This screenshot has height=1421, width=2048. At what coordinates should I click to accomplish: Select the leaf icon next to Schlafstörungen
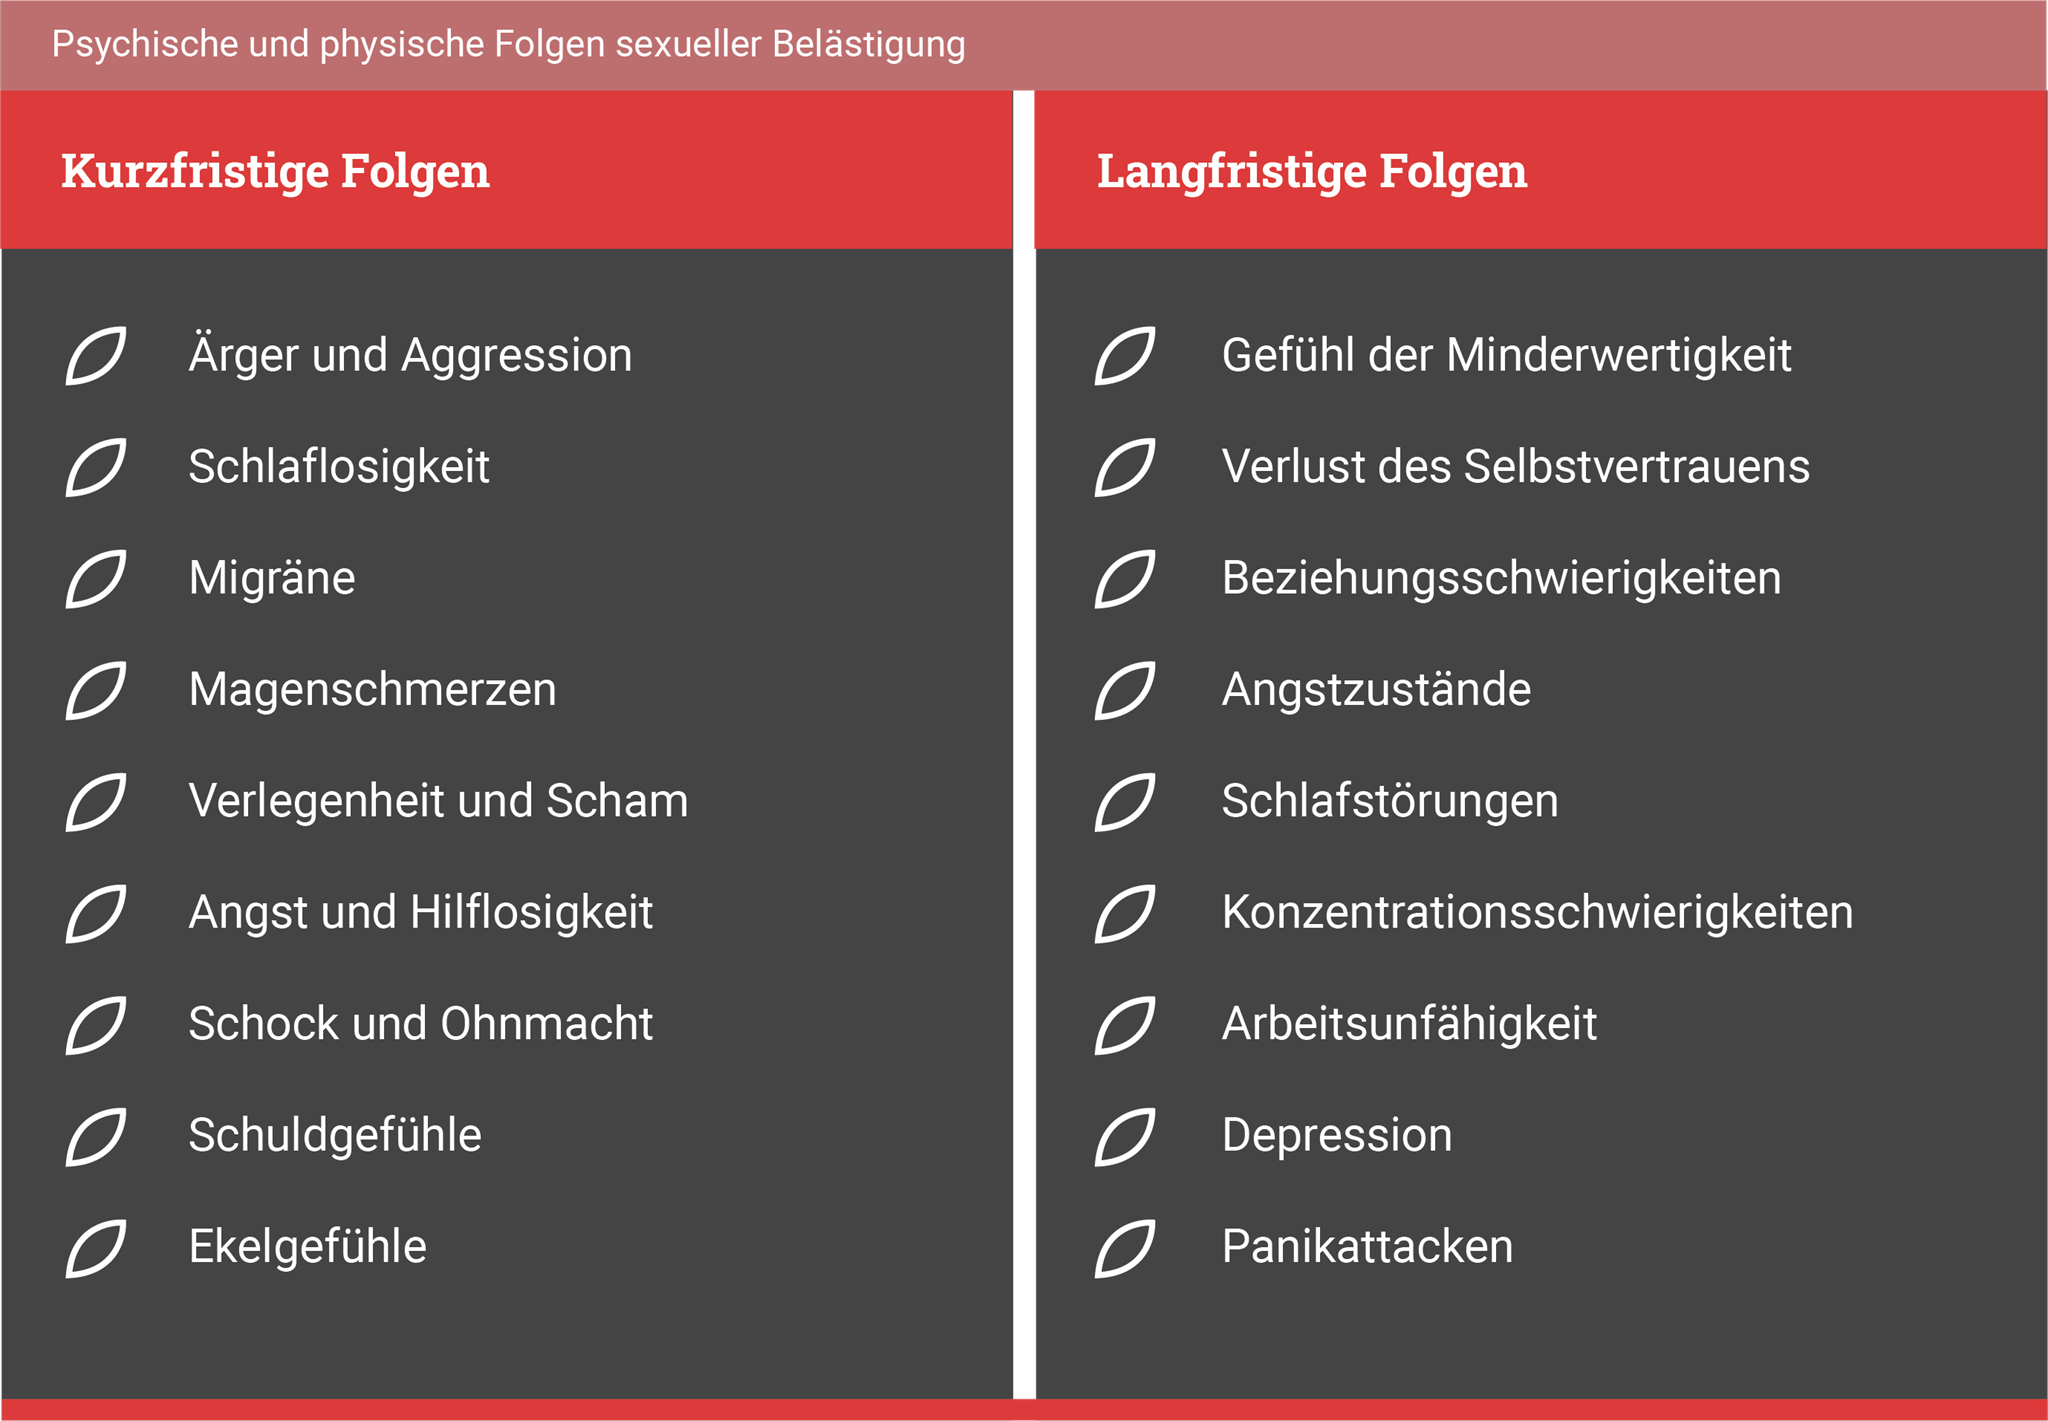pyautogui.click(x=1125, y=802)
